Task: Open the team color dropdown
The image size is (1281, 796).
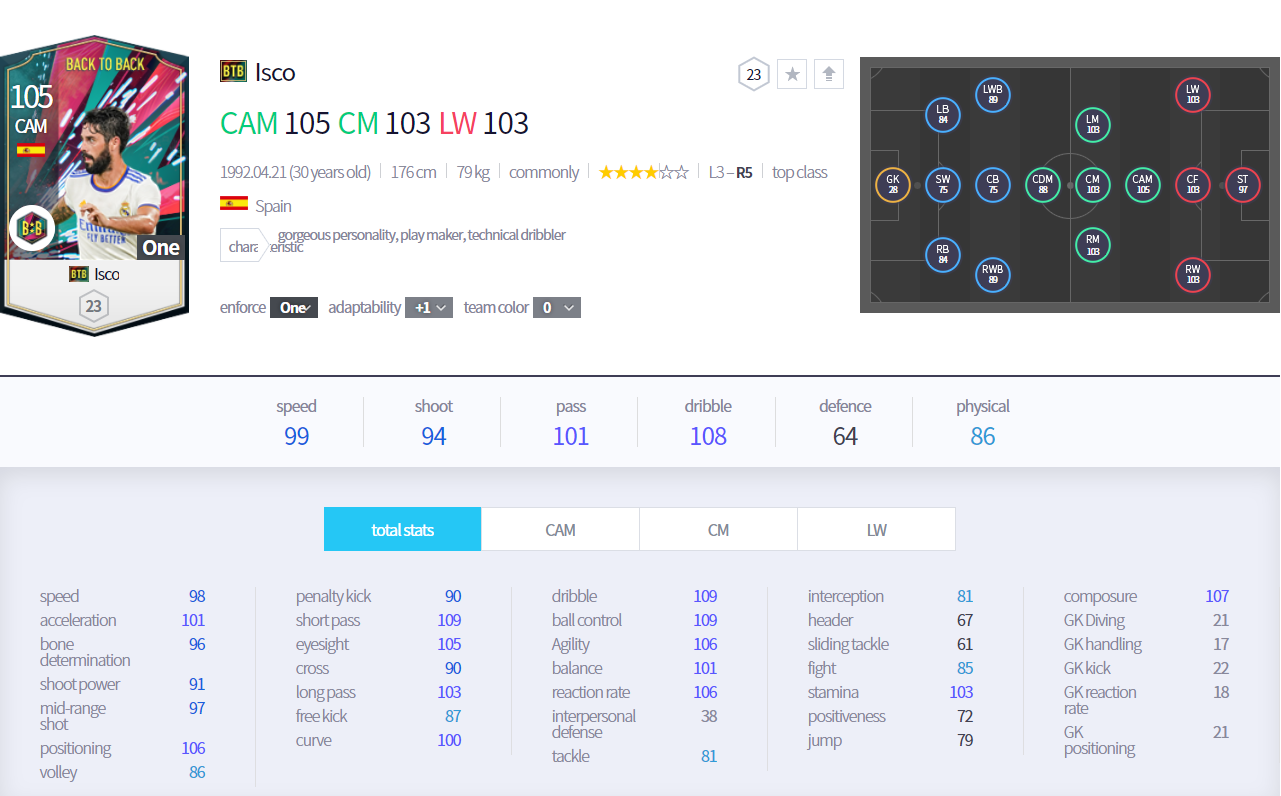Action: pos(557,308)
